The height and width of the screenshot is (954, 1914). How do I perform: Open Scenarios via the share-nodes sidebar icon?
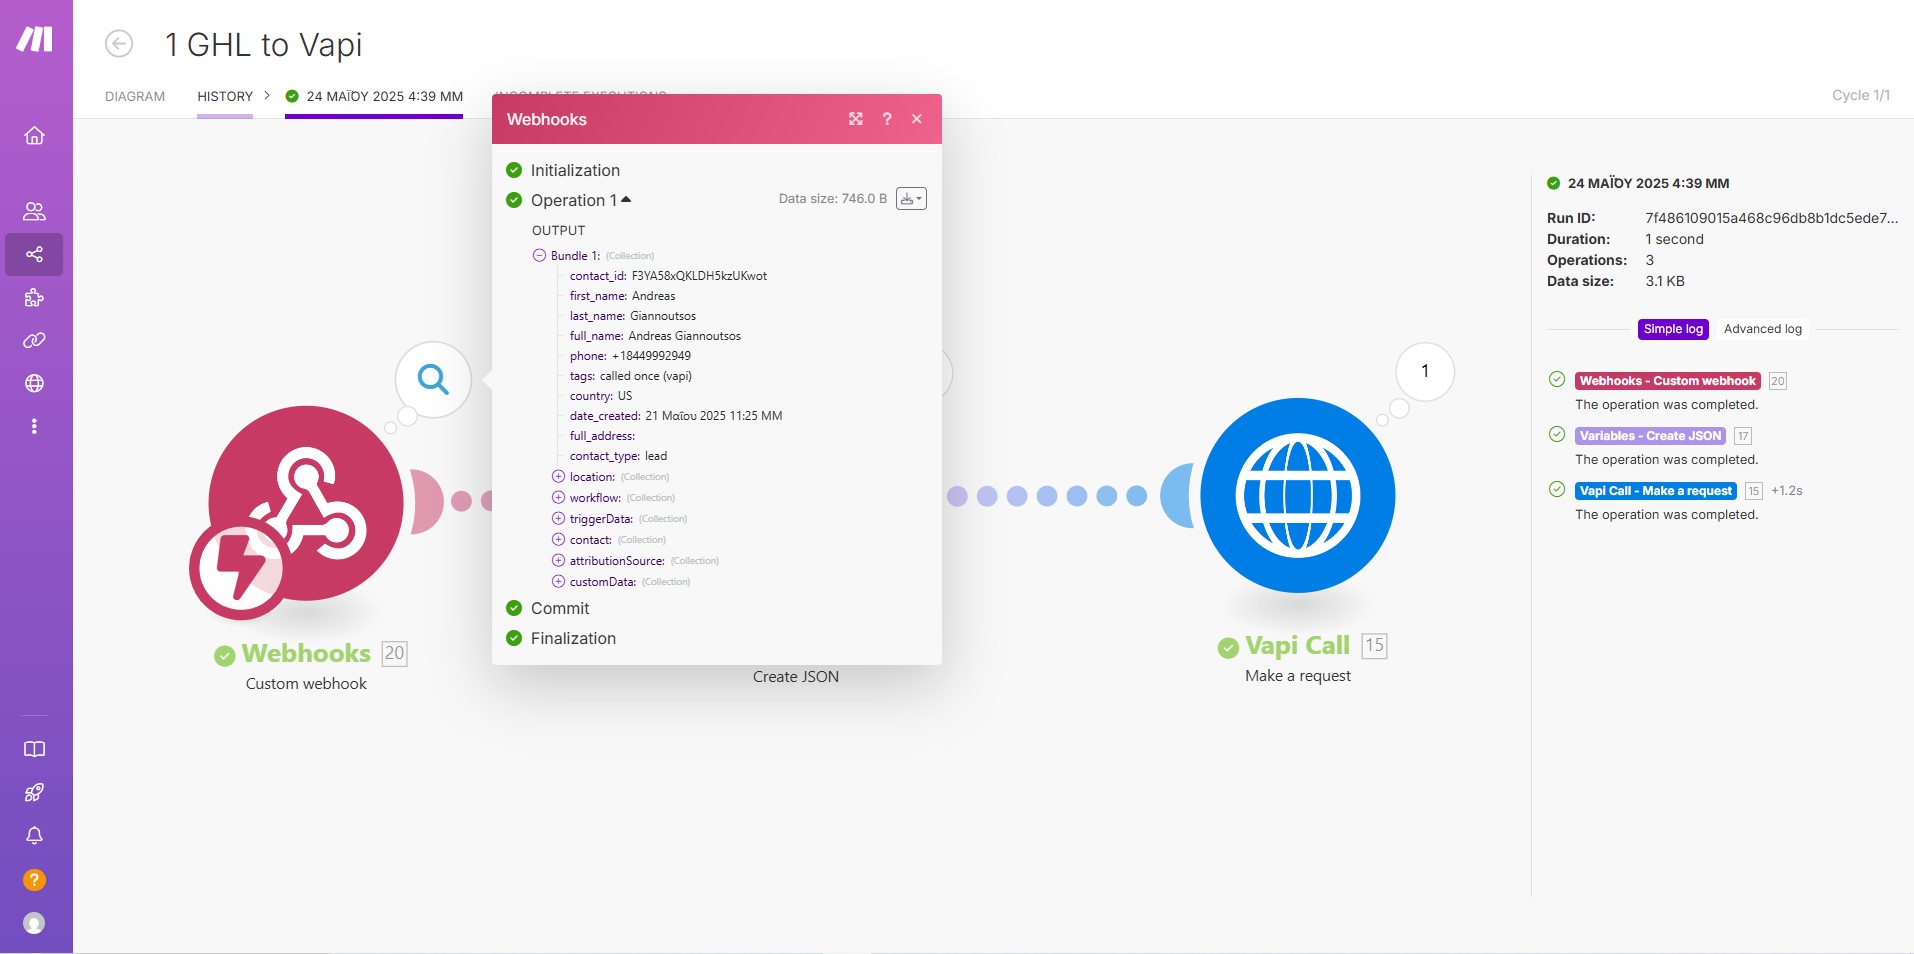click(34, 254)
